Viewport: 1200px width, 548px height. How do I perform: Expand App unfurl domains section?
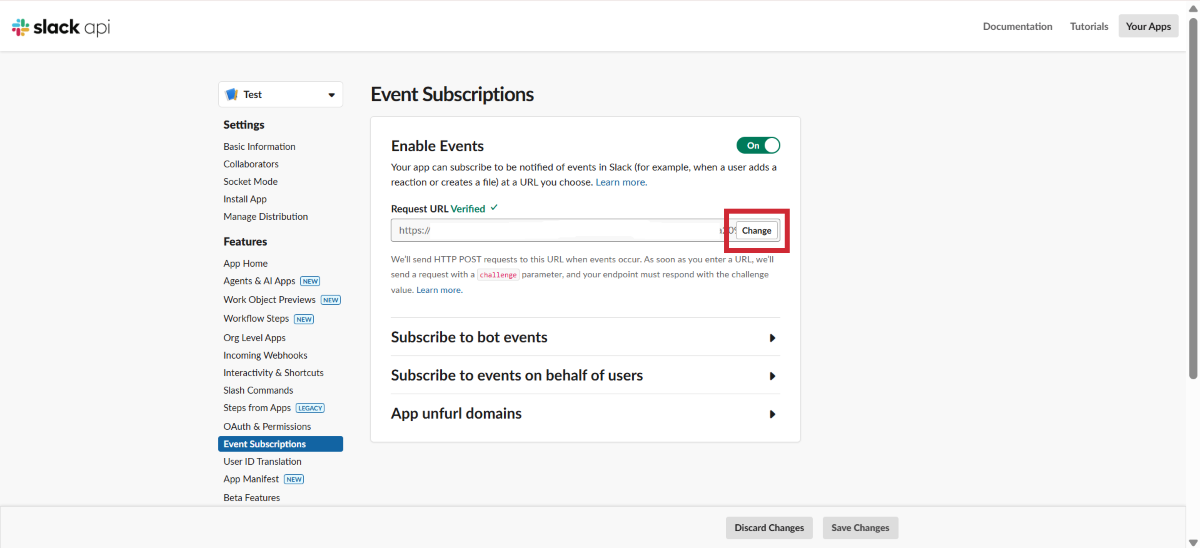584,414
